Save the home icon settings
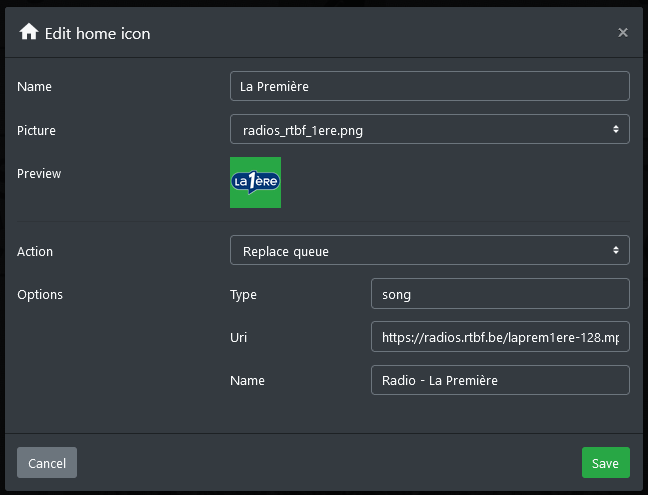Image resolution: width=648 pixels, height=495 pixels. click(x=606, y=463)
